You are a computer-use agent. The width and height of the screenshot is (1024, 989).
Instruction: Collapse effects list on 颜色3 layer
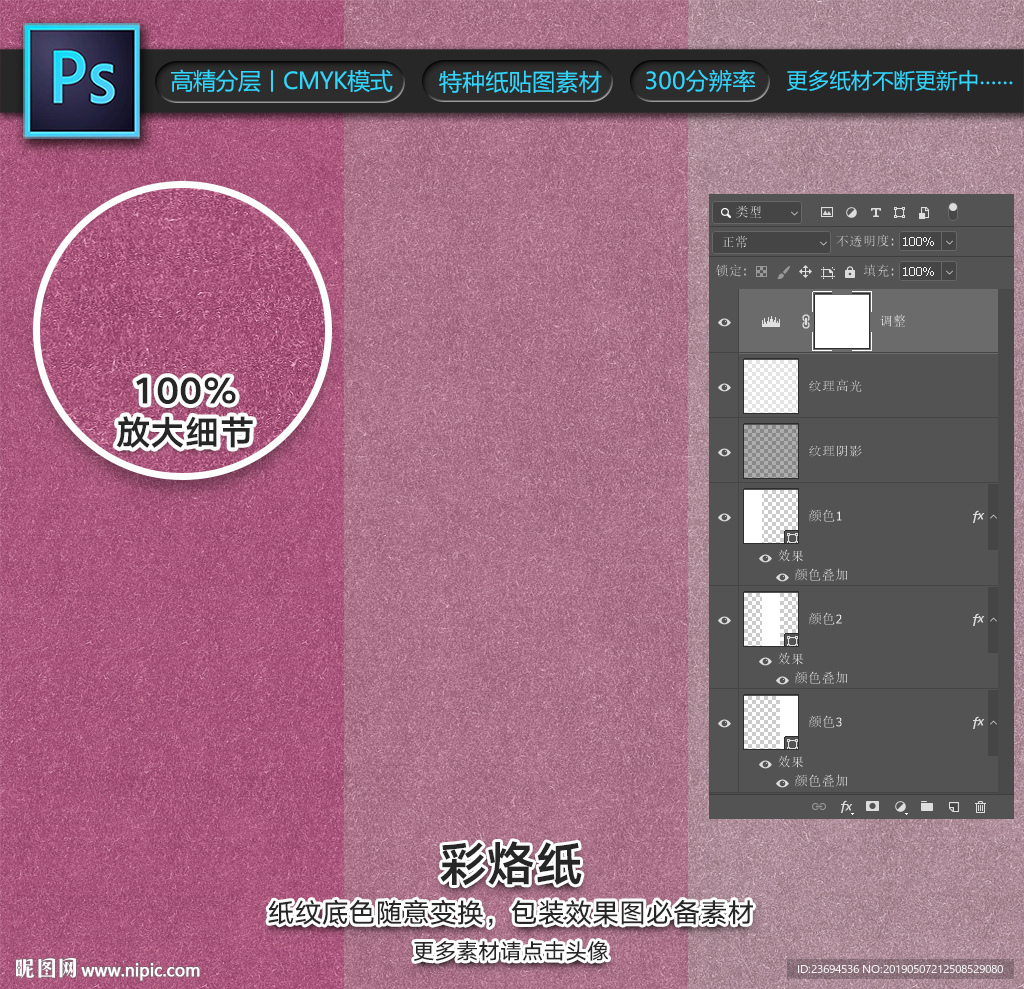[x=993, y=722]
